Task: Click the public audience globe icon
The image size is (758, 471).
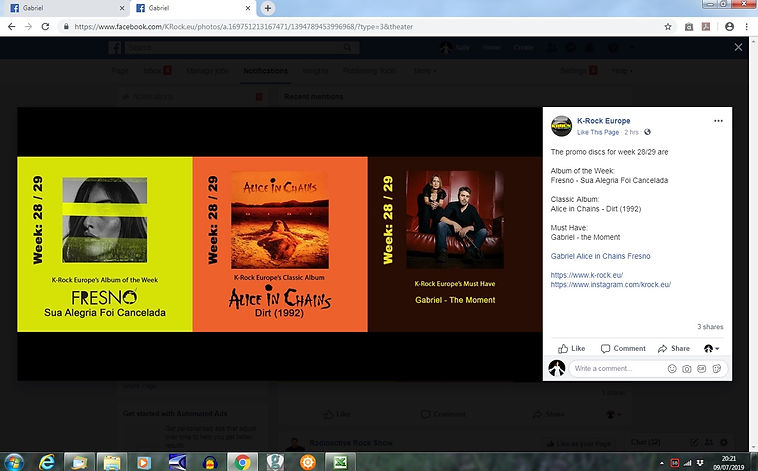Action: coord(647,132)
